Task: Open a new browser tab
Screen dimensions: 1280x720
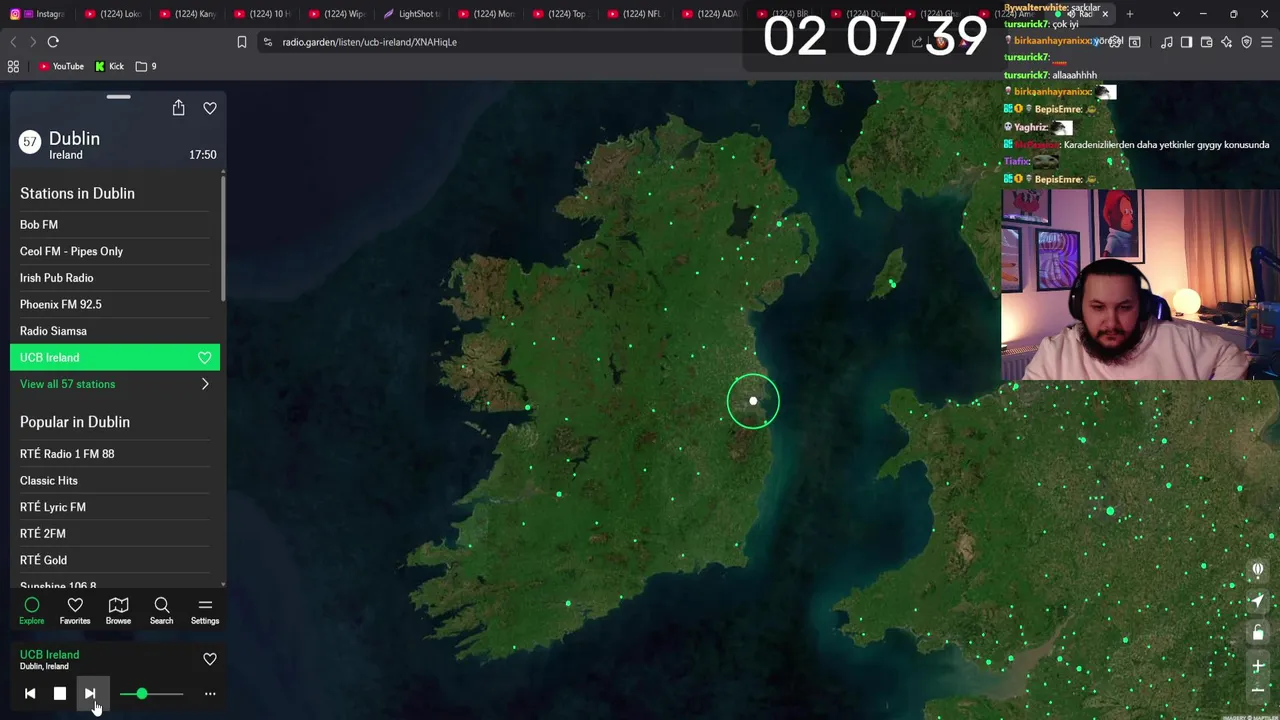Action: tap(1130, 14)
